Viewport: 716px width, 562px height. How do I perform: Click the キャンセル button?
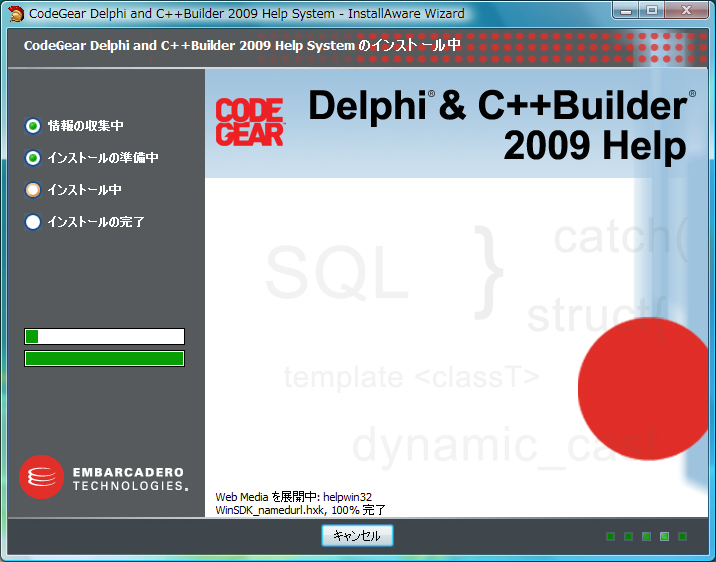[x=357, y=536]
